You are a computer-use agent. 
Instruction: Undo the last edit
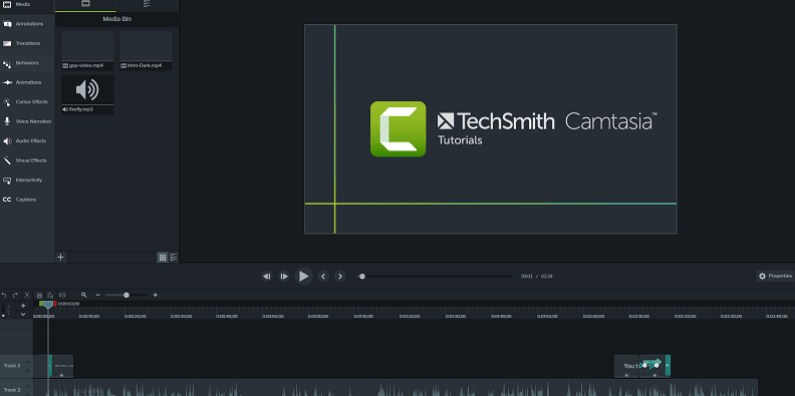coord(4,295)
